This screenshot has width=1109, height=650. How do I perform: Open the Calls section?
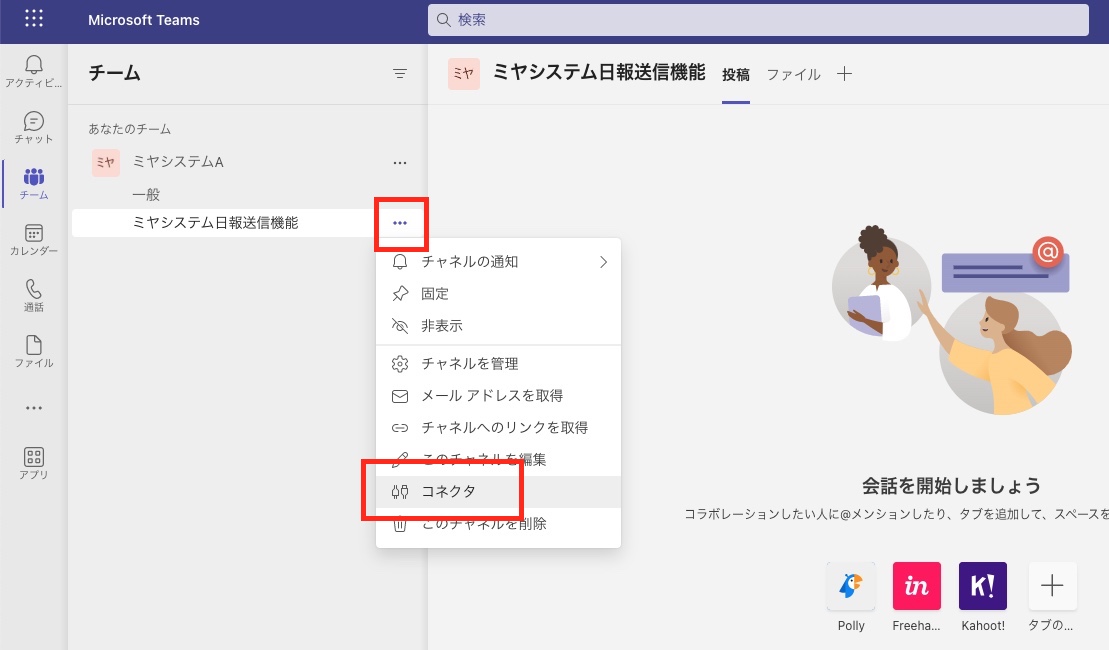34,295
